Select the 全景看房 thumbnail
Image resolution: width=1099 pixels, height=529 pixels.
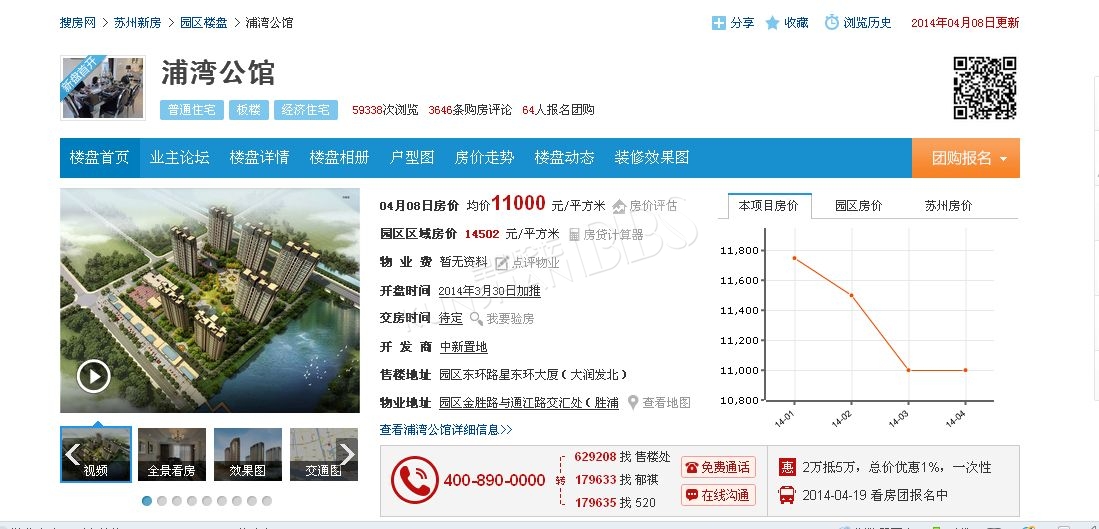tap(172, 455)
